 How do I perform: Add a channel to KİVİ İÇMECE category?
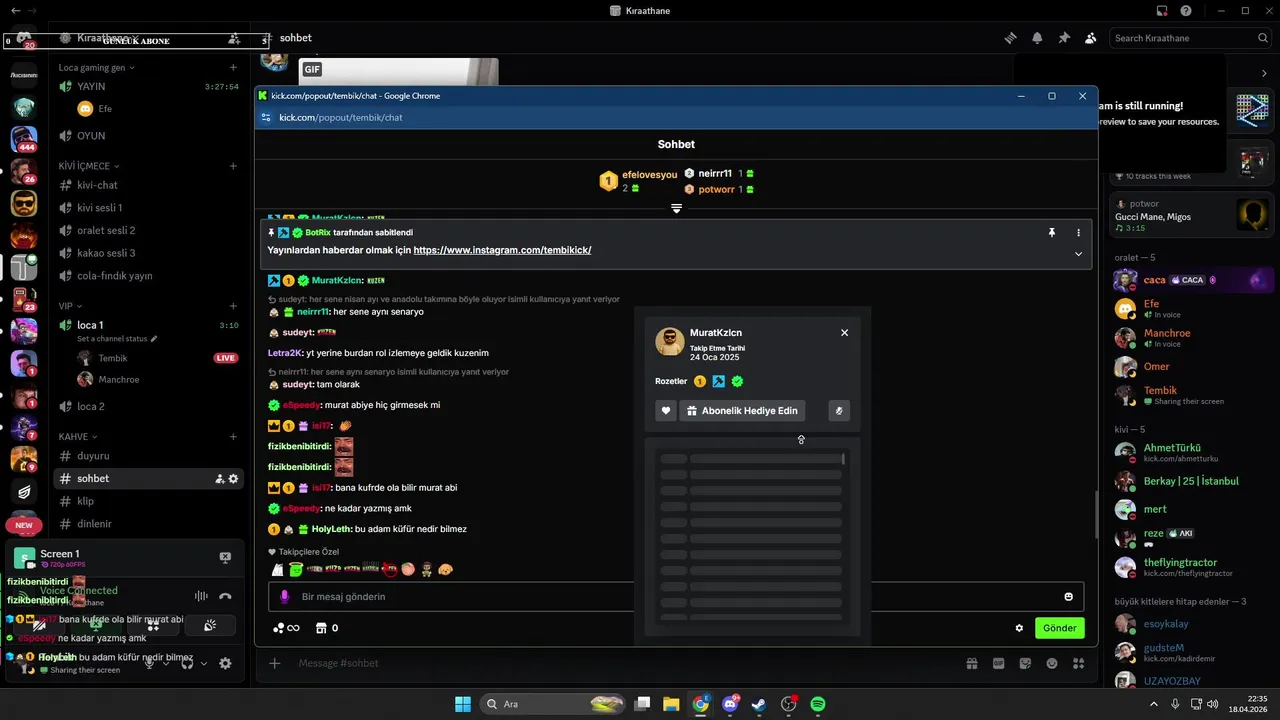pos(233,166)
